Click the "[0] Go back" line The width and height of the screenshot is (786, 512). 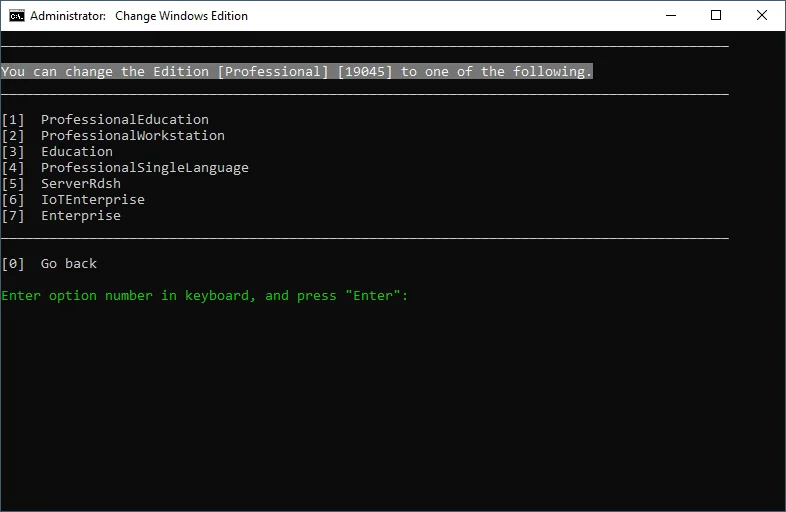point(49,264)
